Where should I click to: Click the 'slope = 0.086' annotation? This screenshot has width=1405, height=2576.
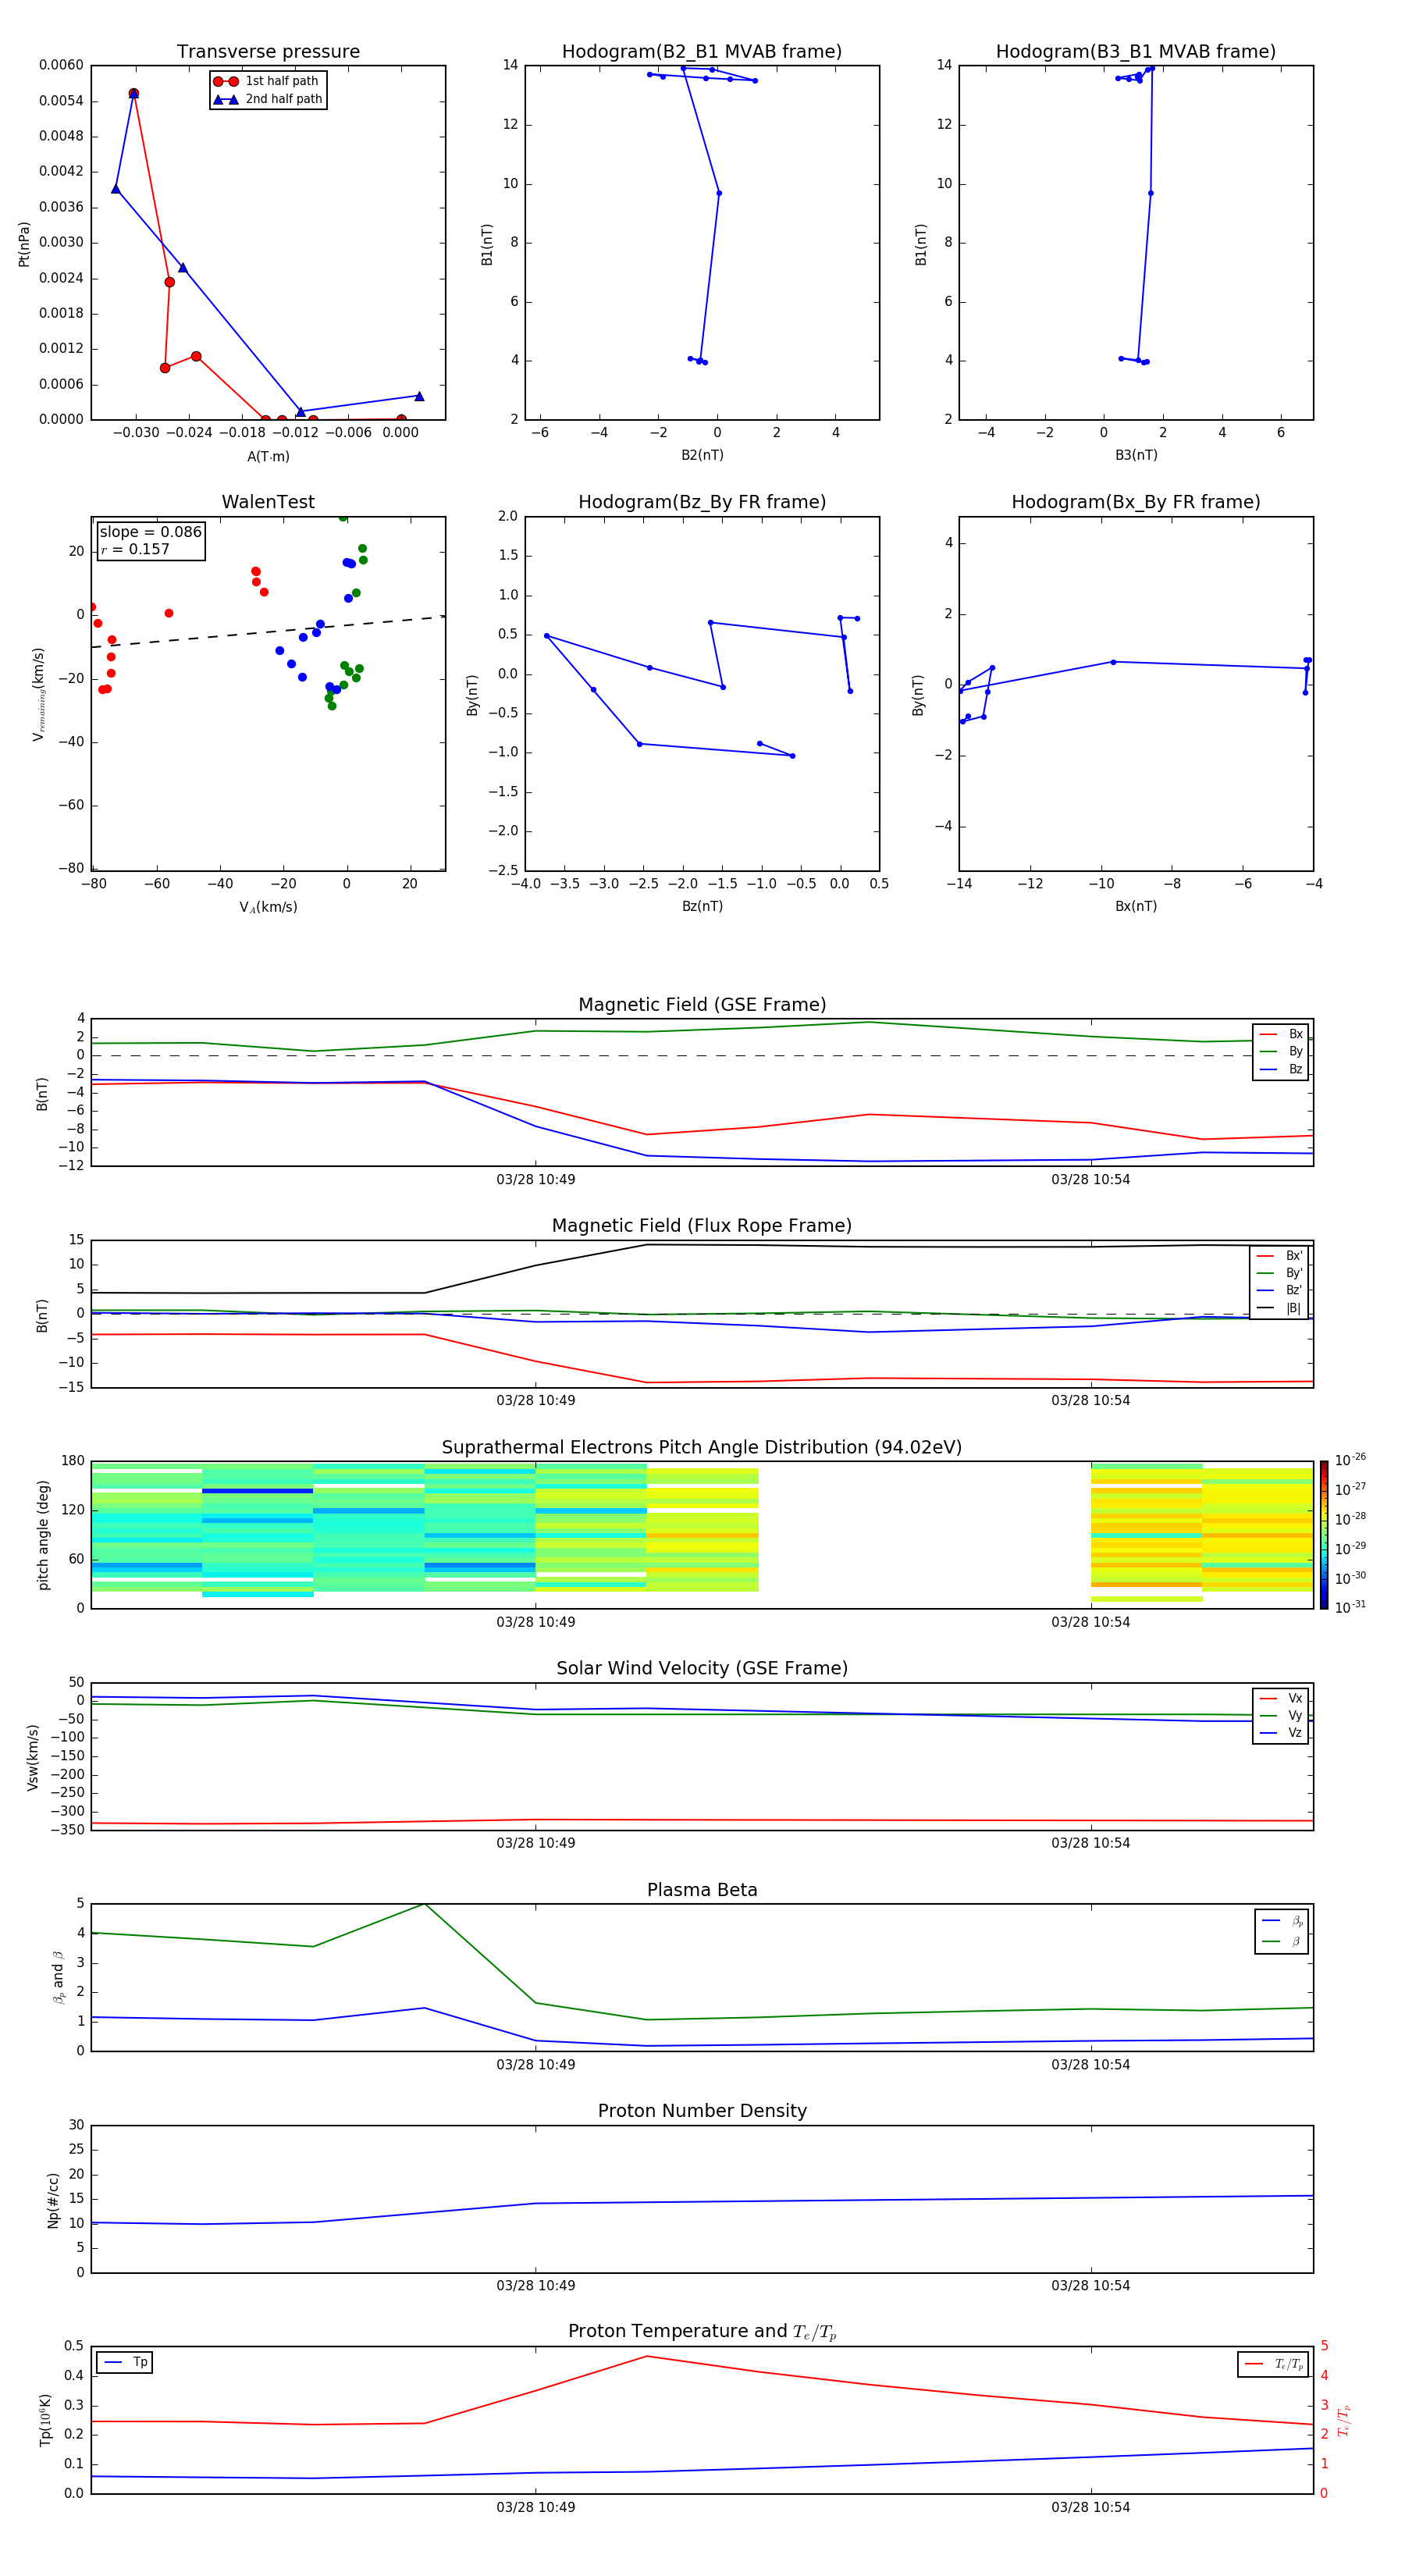(x=151, y=532)
